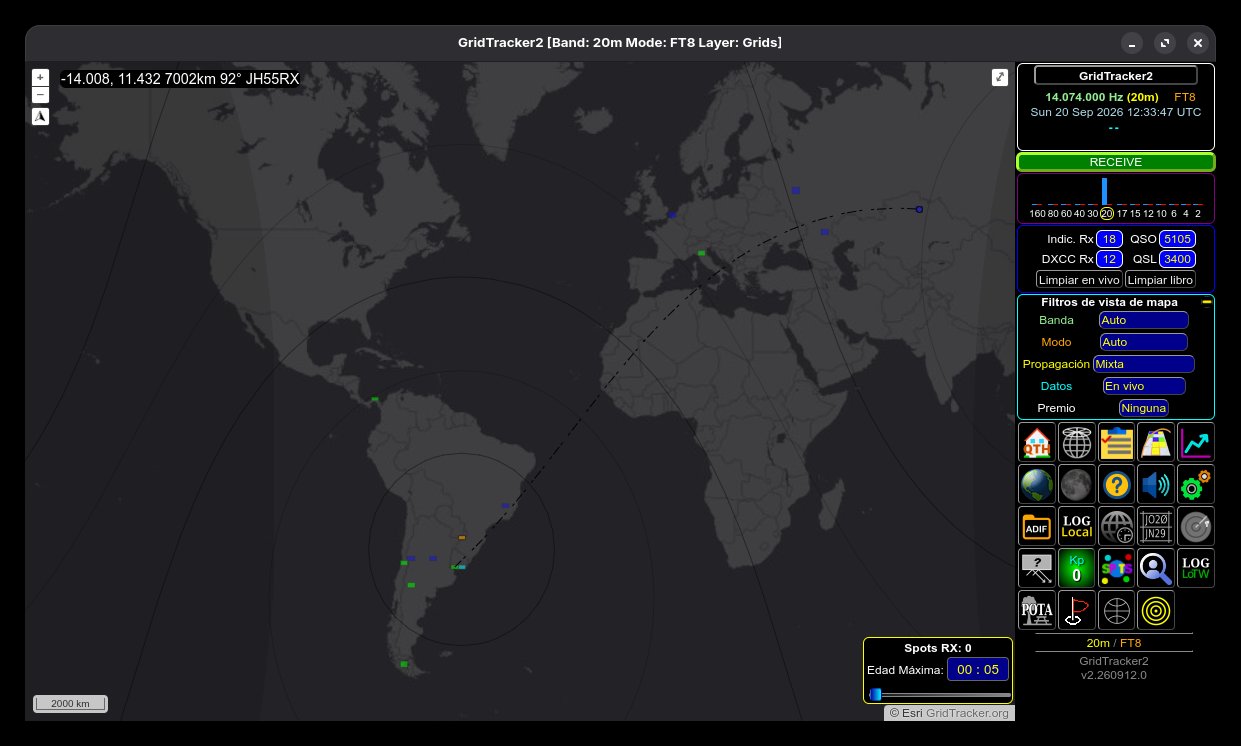Click the orange grid square in South America
Viewport: 1241px width, 746px height.
[462, 537]
